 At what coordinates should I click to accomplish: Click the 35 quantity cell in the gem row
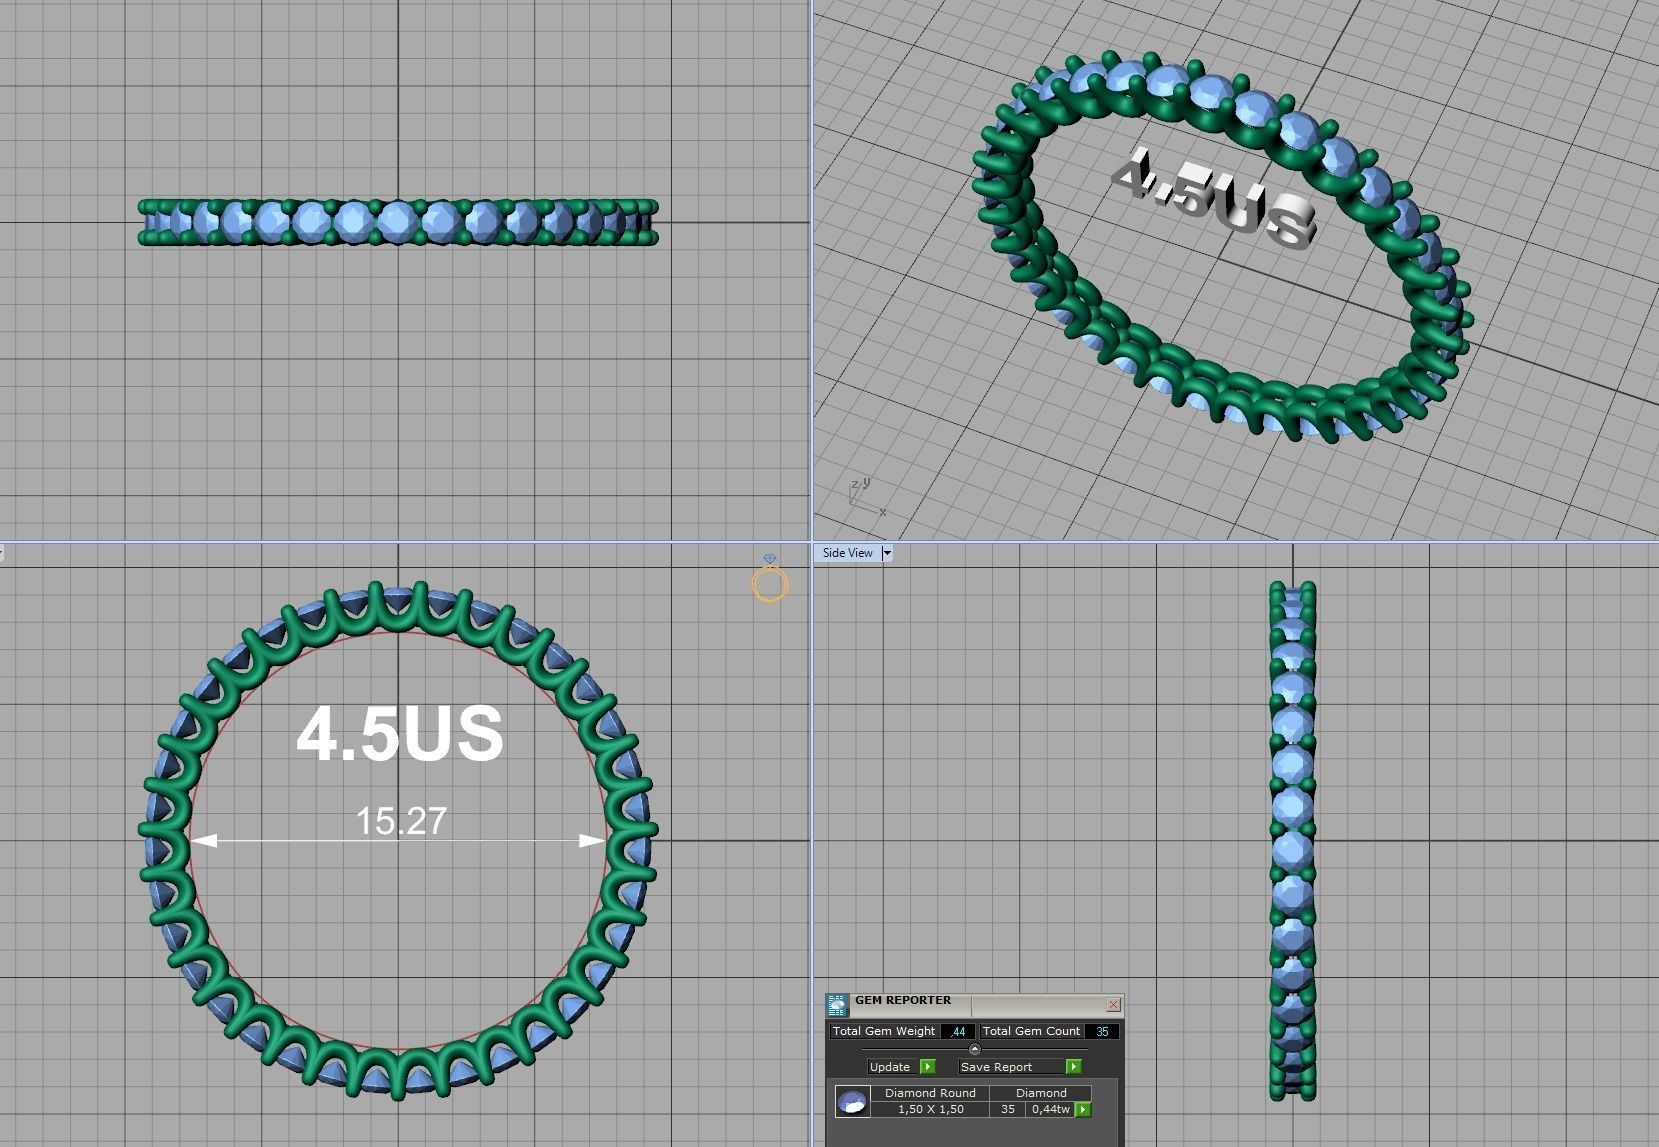[x=1008, y=1110]
